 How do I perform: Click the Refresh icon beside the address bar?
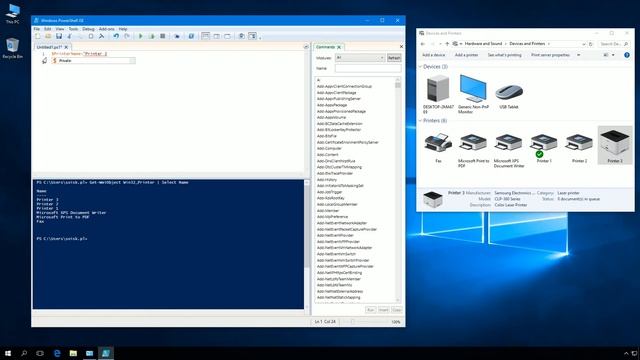(591, 44)
